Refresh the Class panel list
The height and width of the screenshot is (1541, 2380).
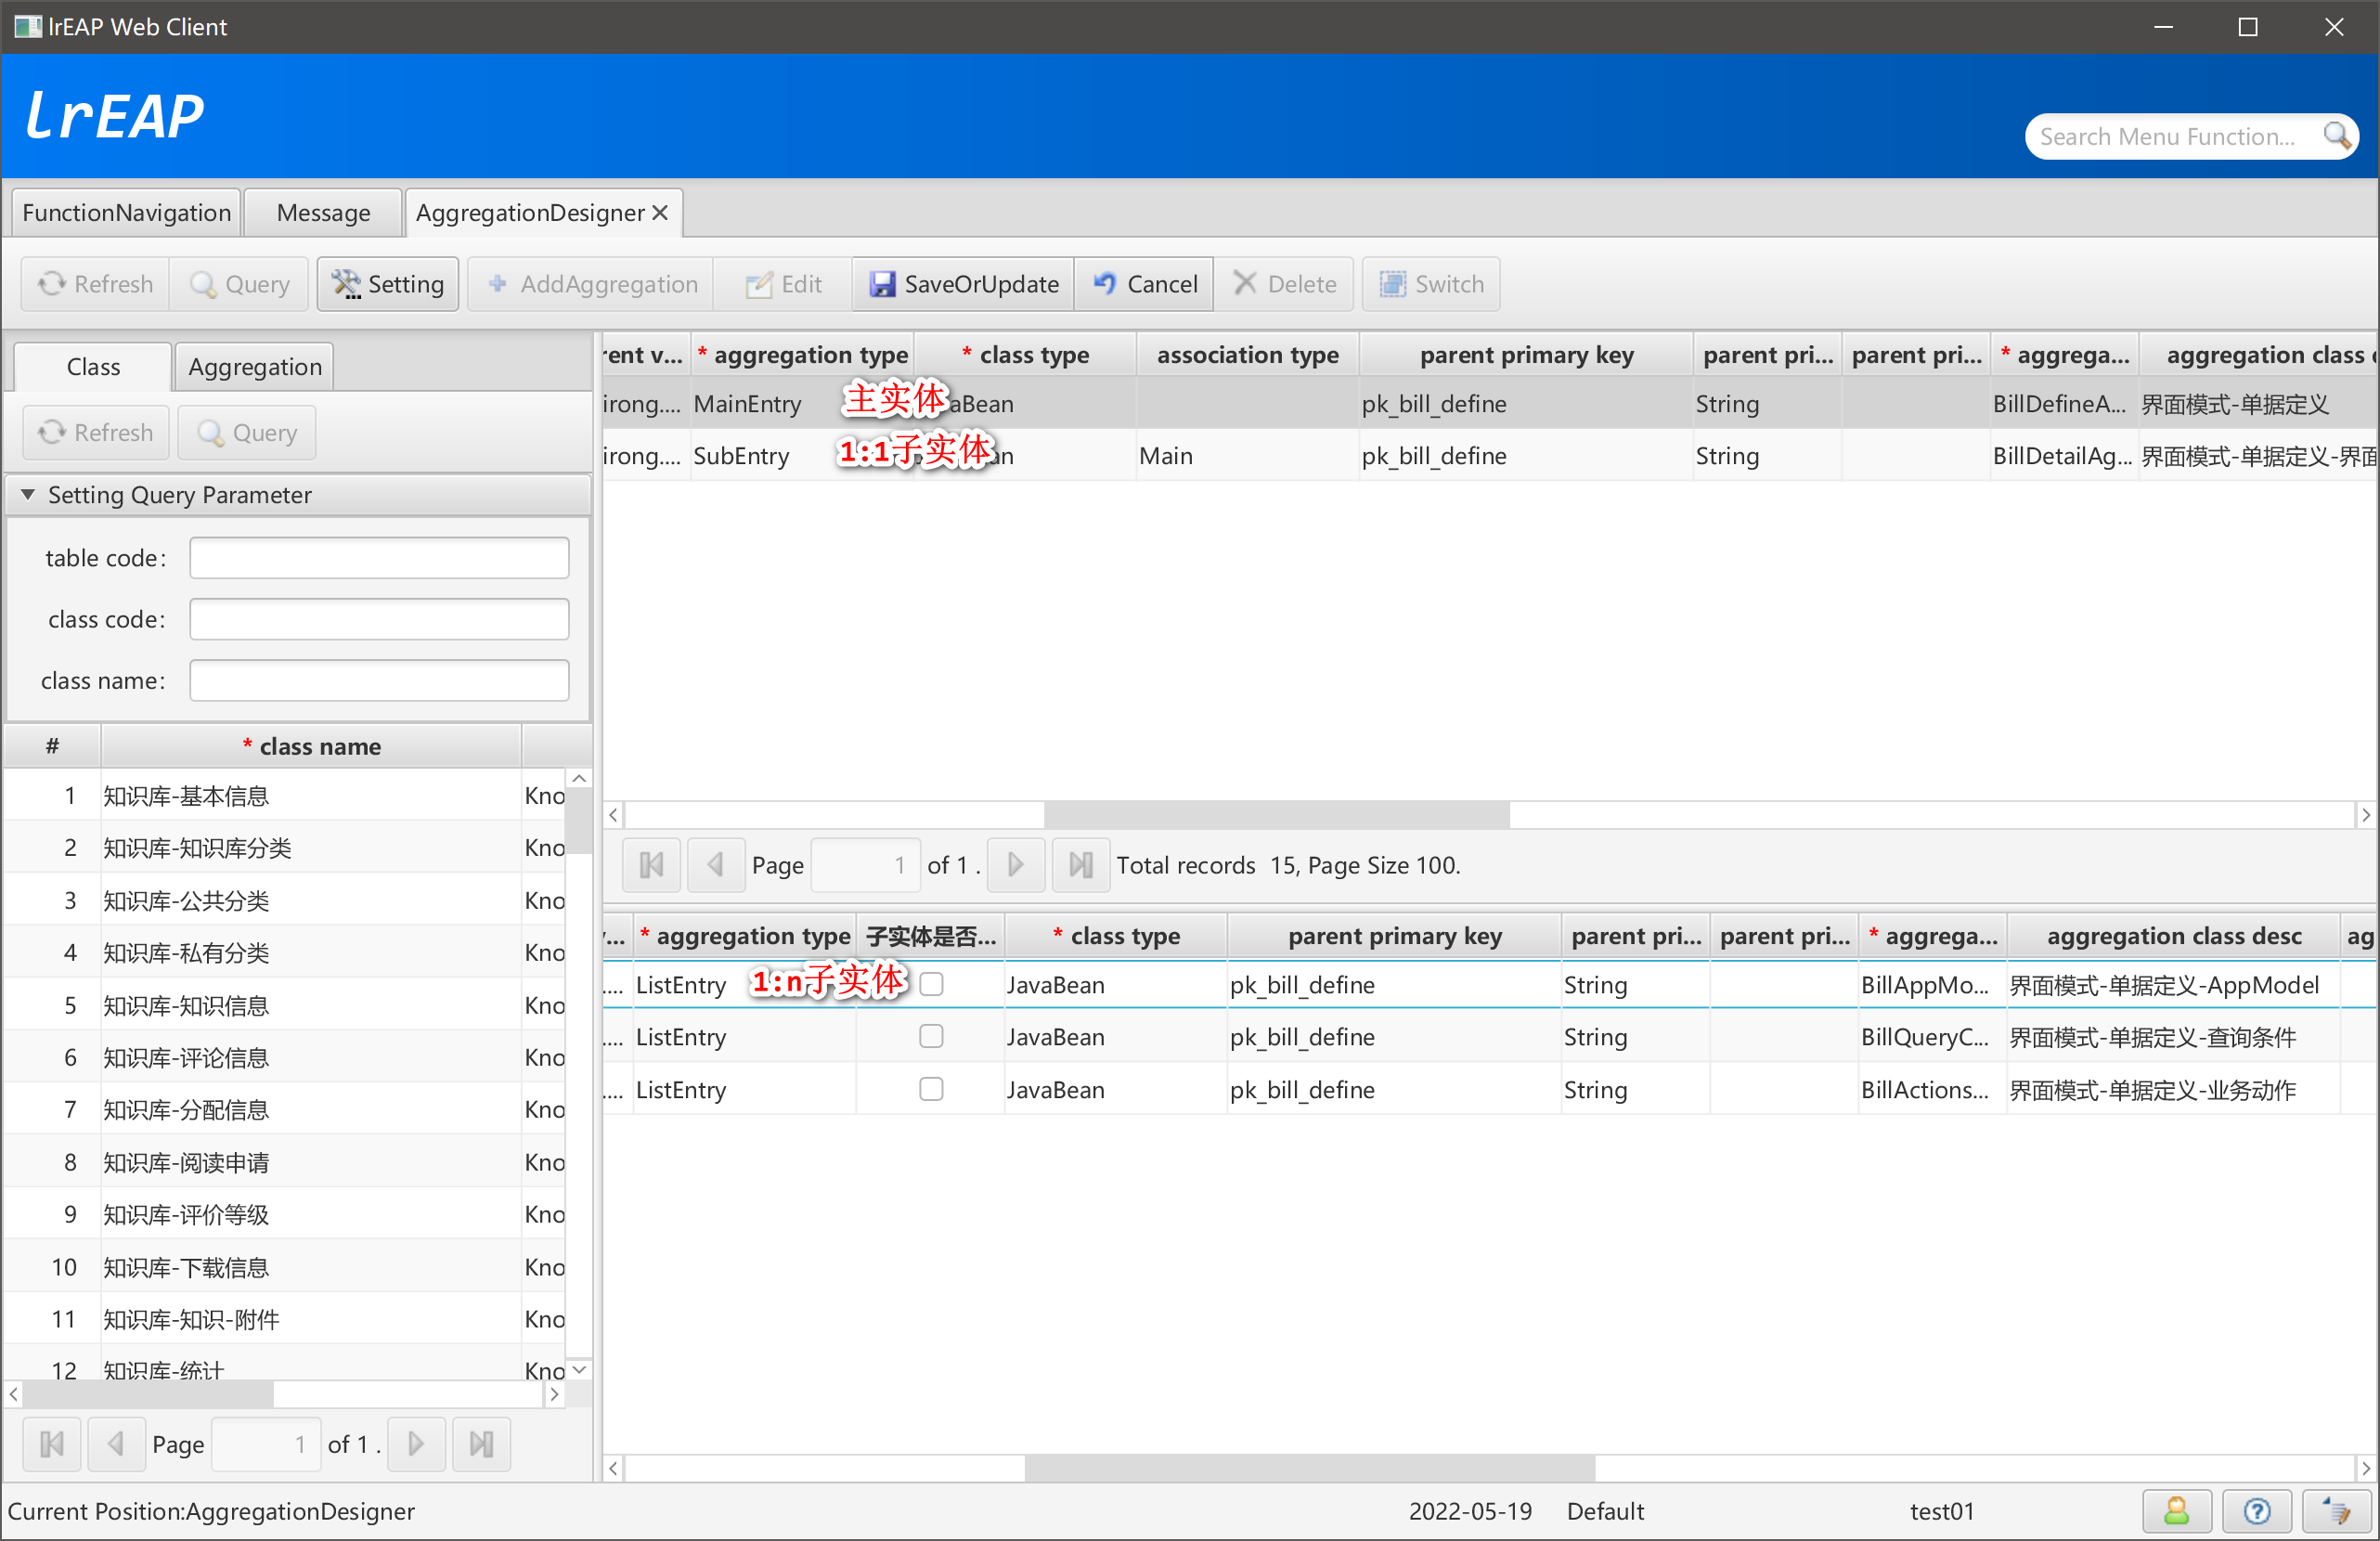coord(96,433)
